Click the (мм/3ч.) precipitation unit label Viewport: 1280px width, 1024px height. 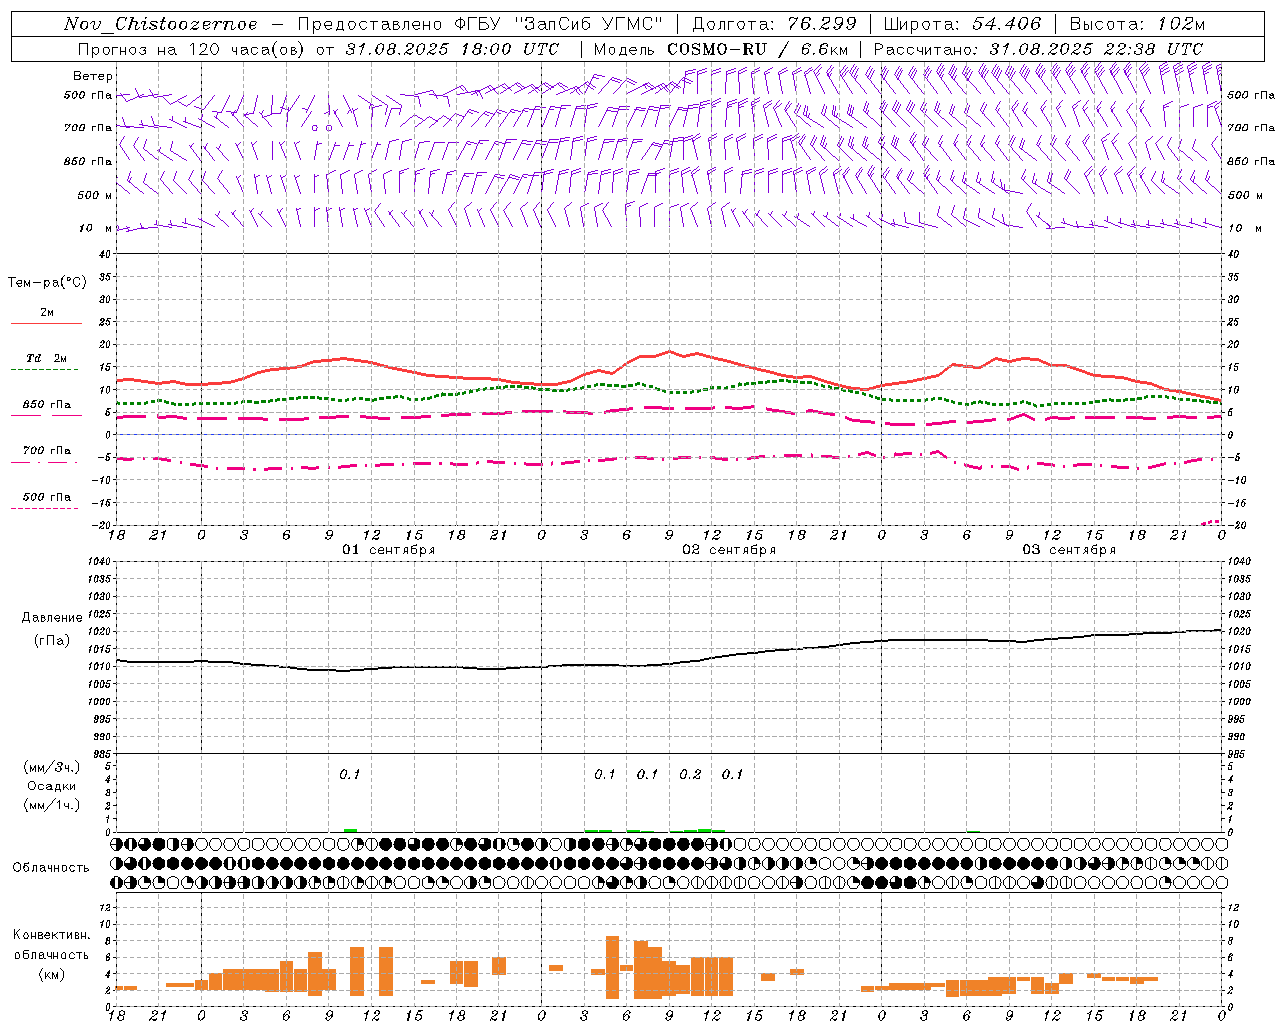pos(52,767)
